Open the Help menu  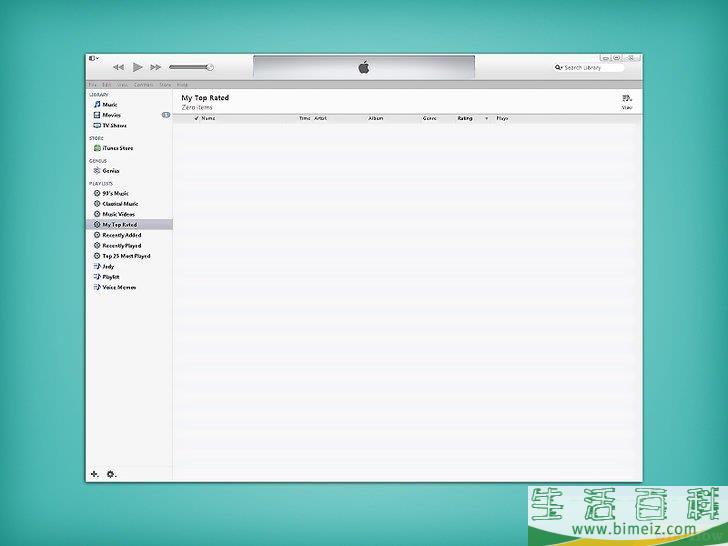pyautogui.click(x=182, y=85)
